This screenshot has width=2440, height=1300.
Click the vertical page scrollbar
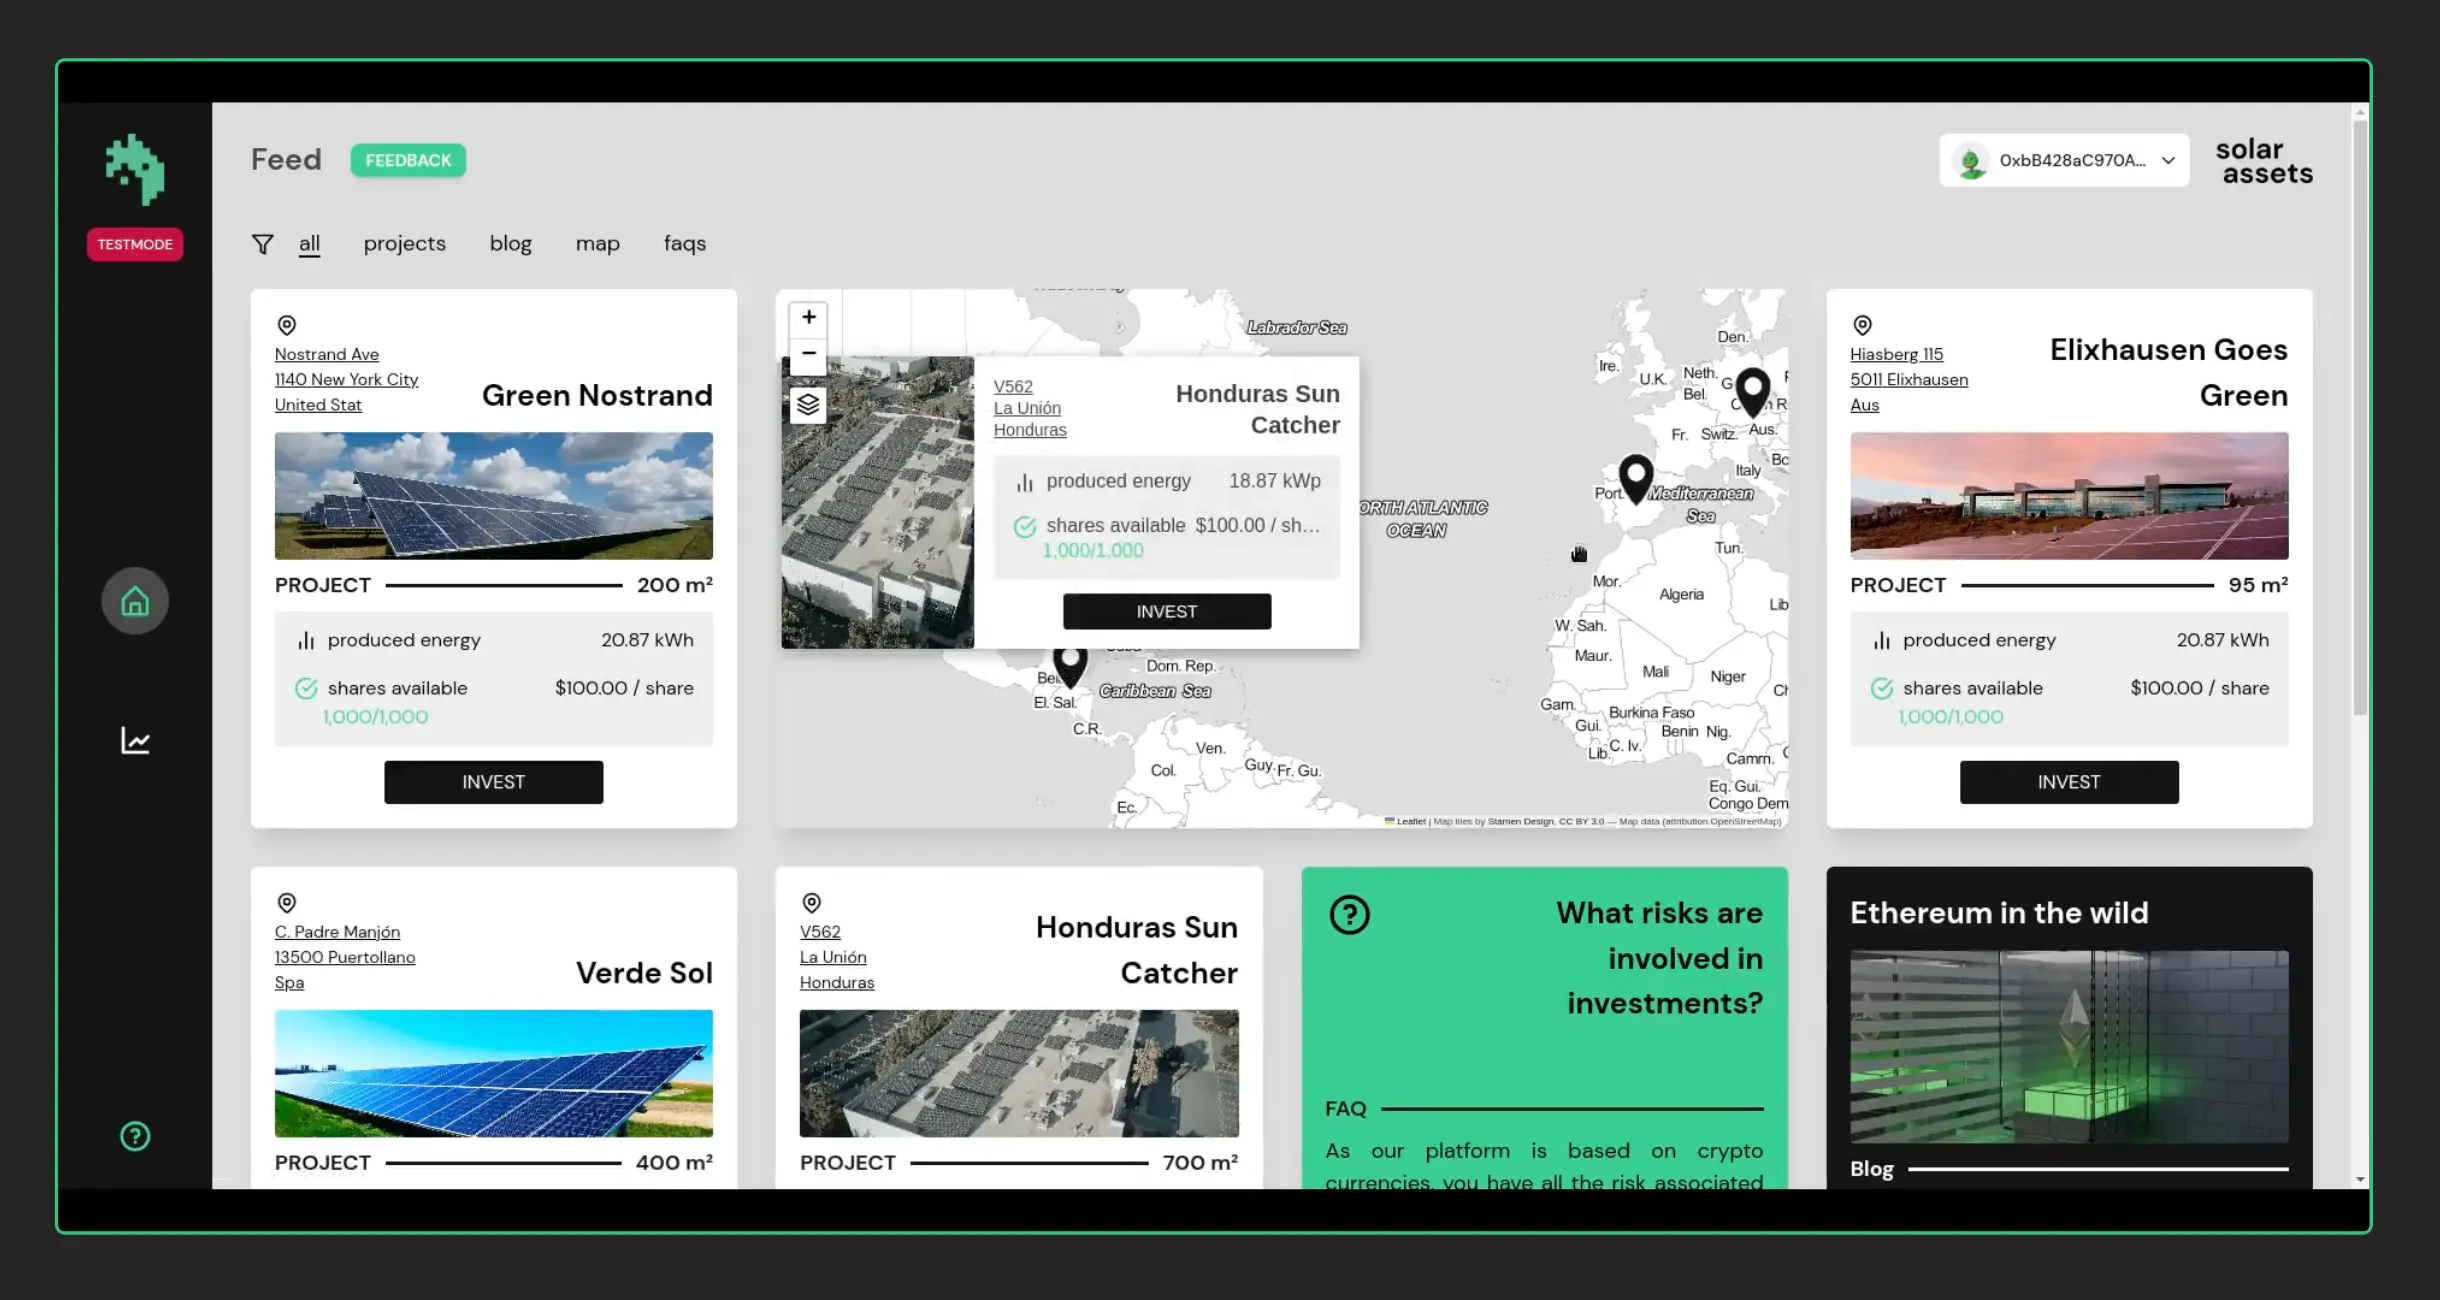pos(2360,420)
